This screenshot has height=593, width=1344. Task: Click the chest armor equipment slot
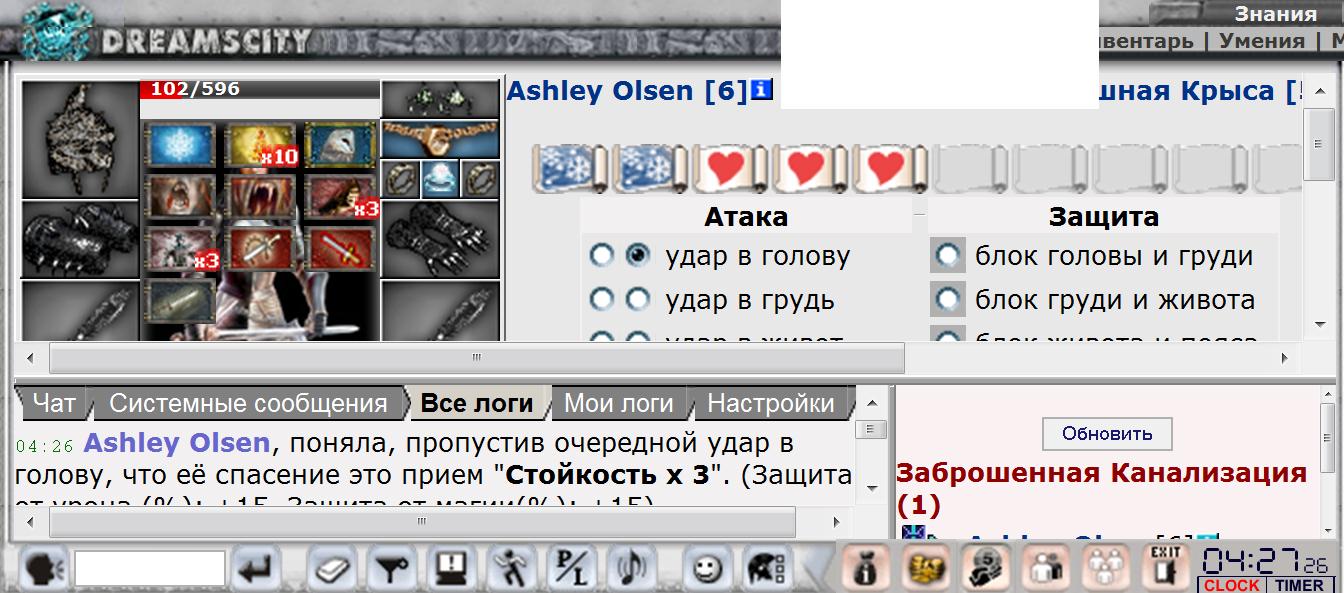point(79,140)
